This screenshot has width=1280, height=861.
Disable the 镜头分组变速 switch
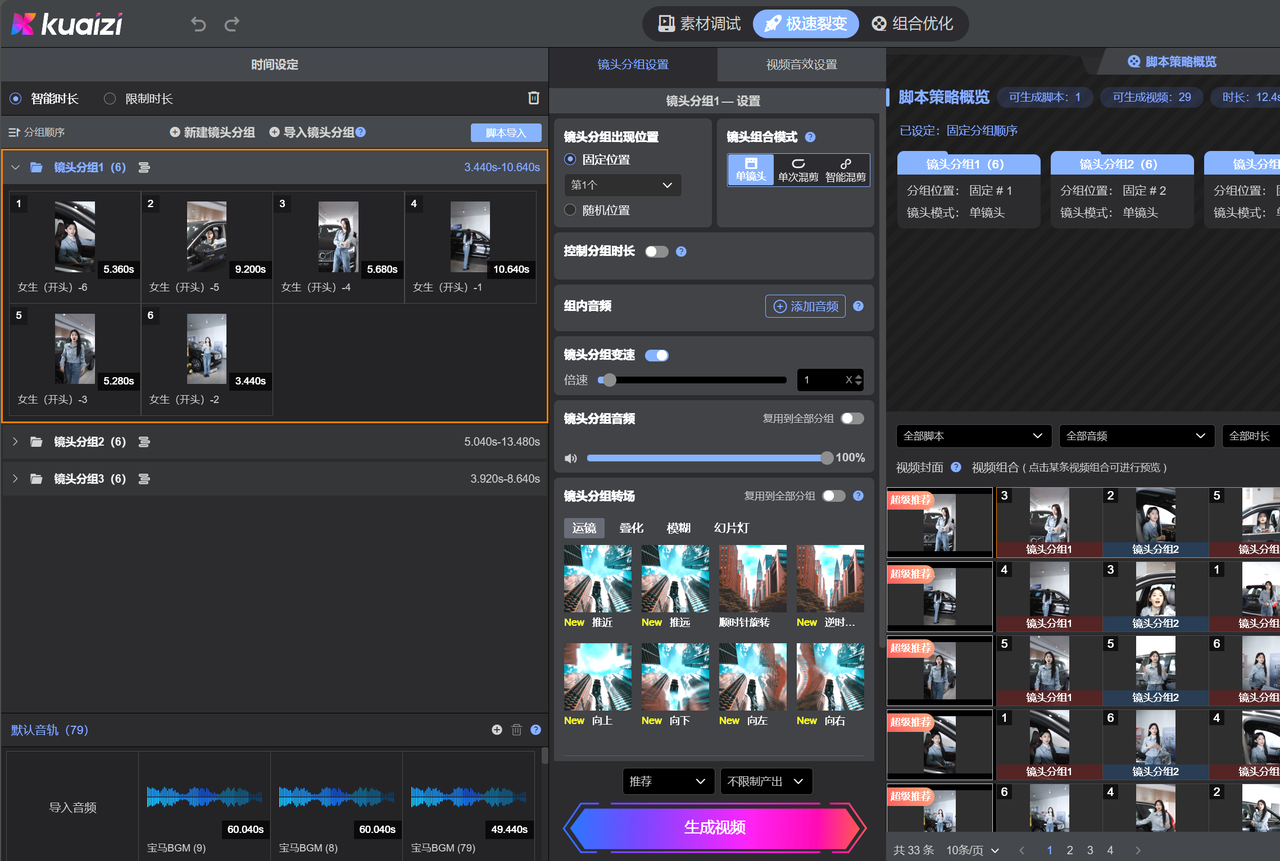point(657,355)
